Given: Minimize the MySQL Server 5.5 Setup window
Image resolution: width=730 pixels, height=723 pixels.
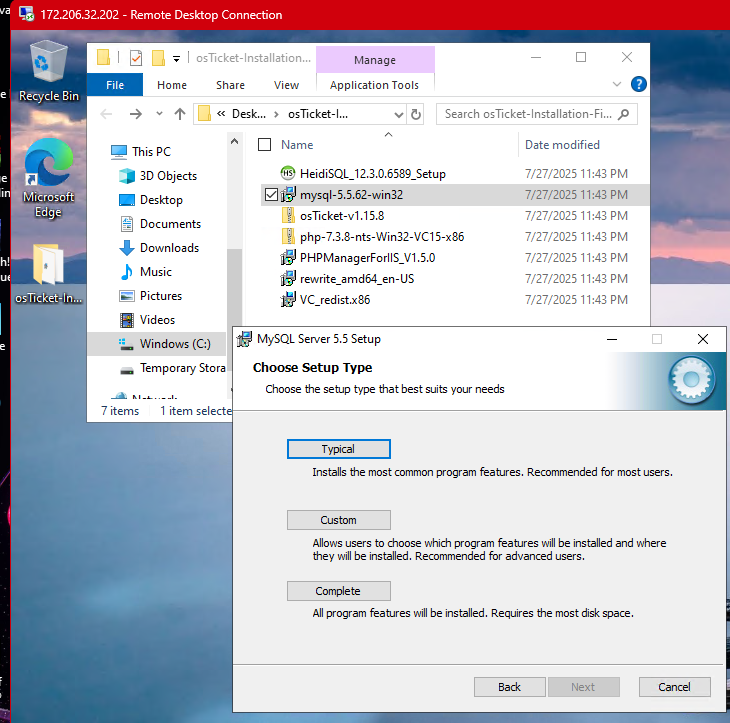Looking at the screenshot, I should click(612, 339).
